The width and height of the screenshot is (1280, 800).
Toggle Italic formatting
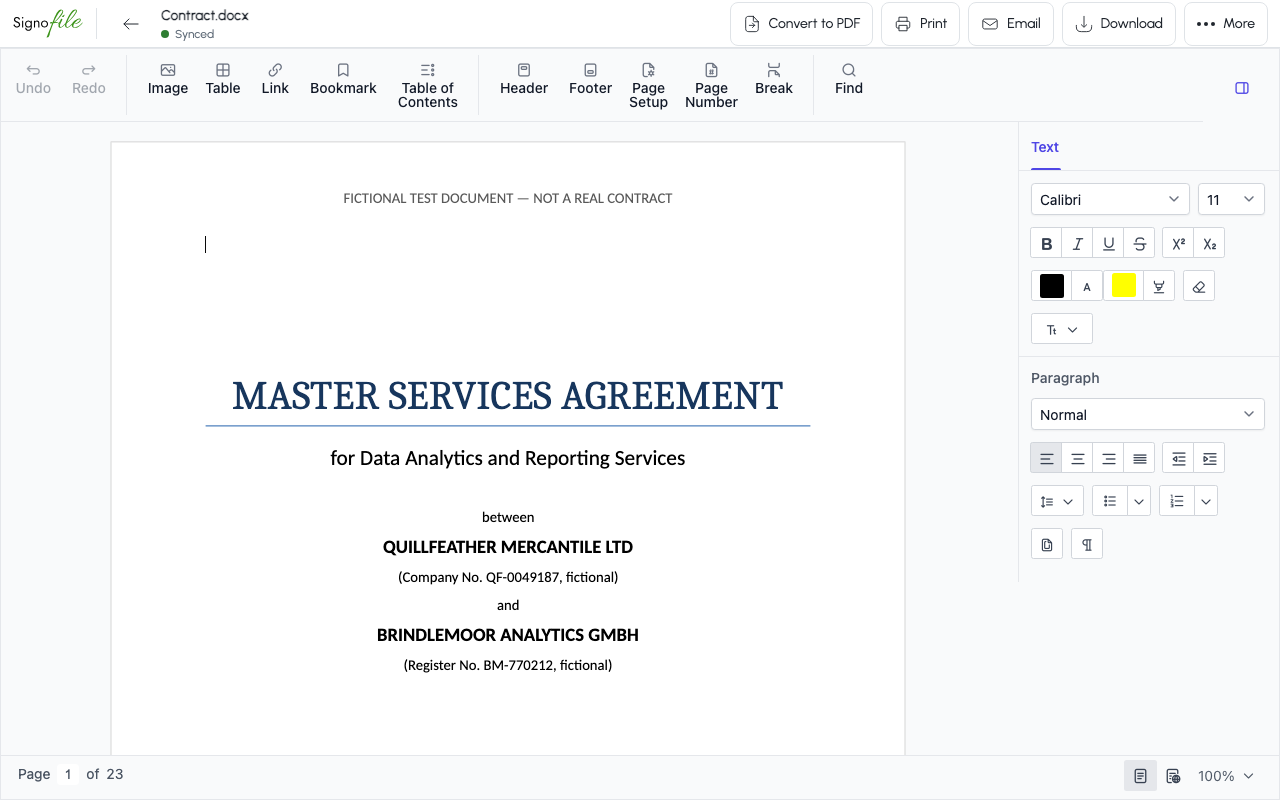[1077, 243]
